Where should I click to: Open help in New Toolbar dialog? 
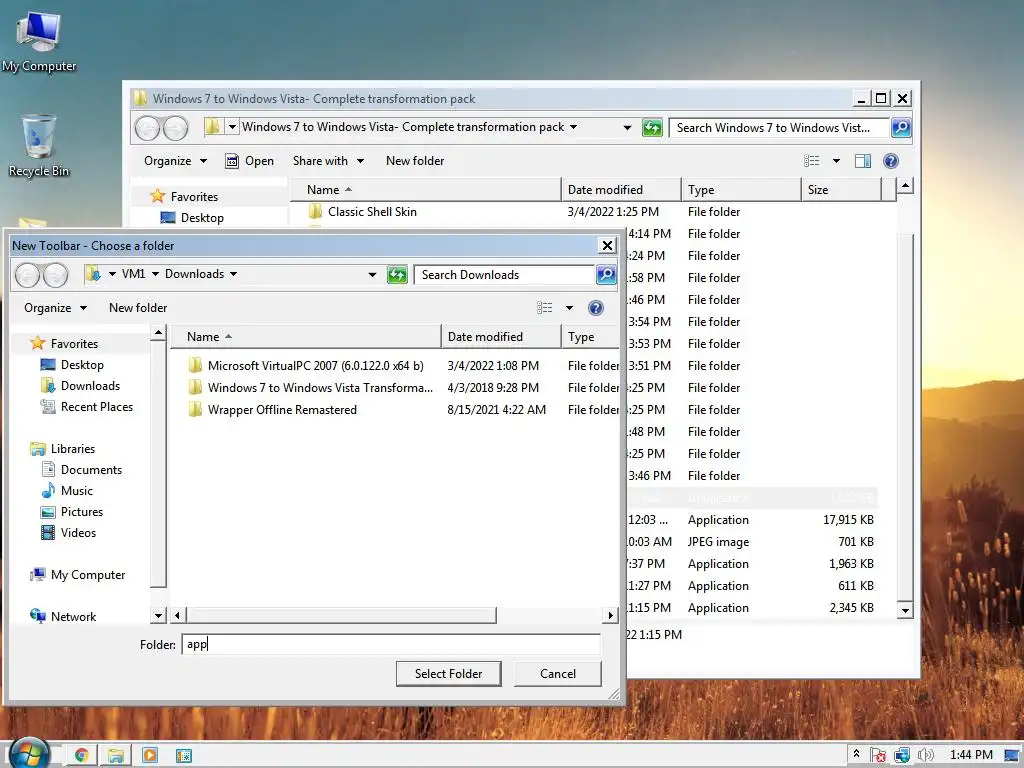(x=596, y=308)
